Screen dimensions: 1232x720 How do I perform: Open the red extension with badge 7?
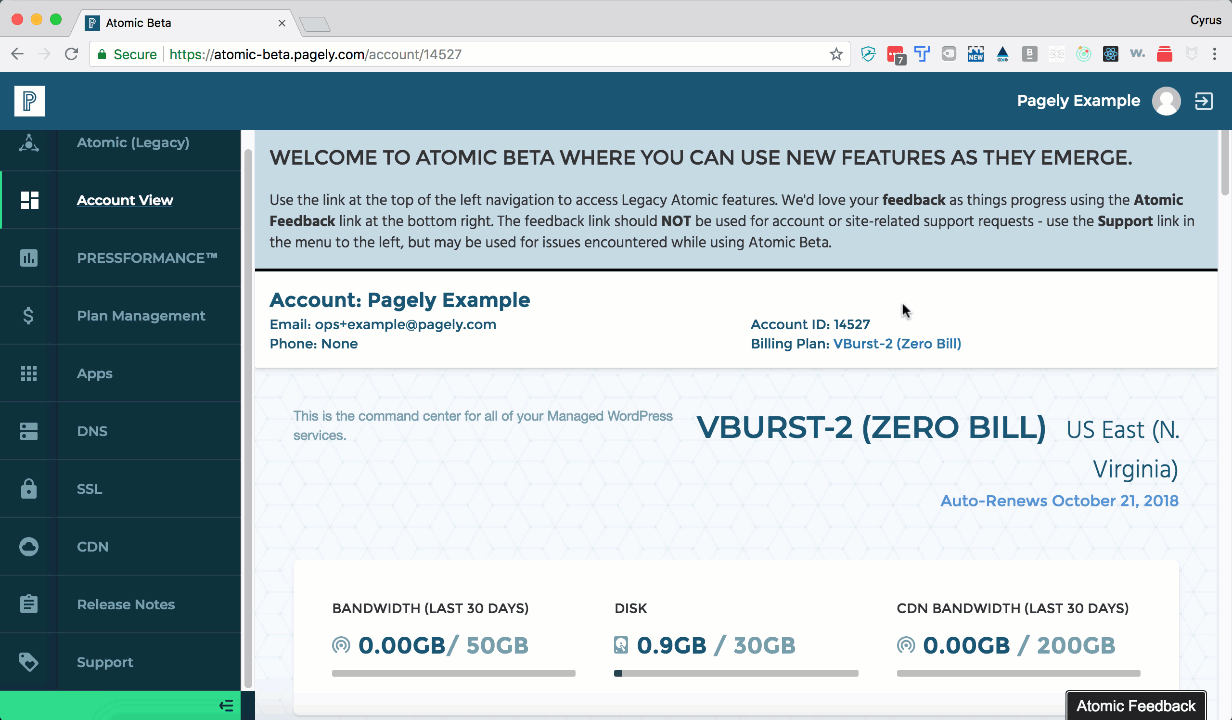pyautogui.click(x=896, y=55)
